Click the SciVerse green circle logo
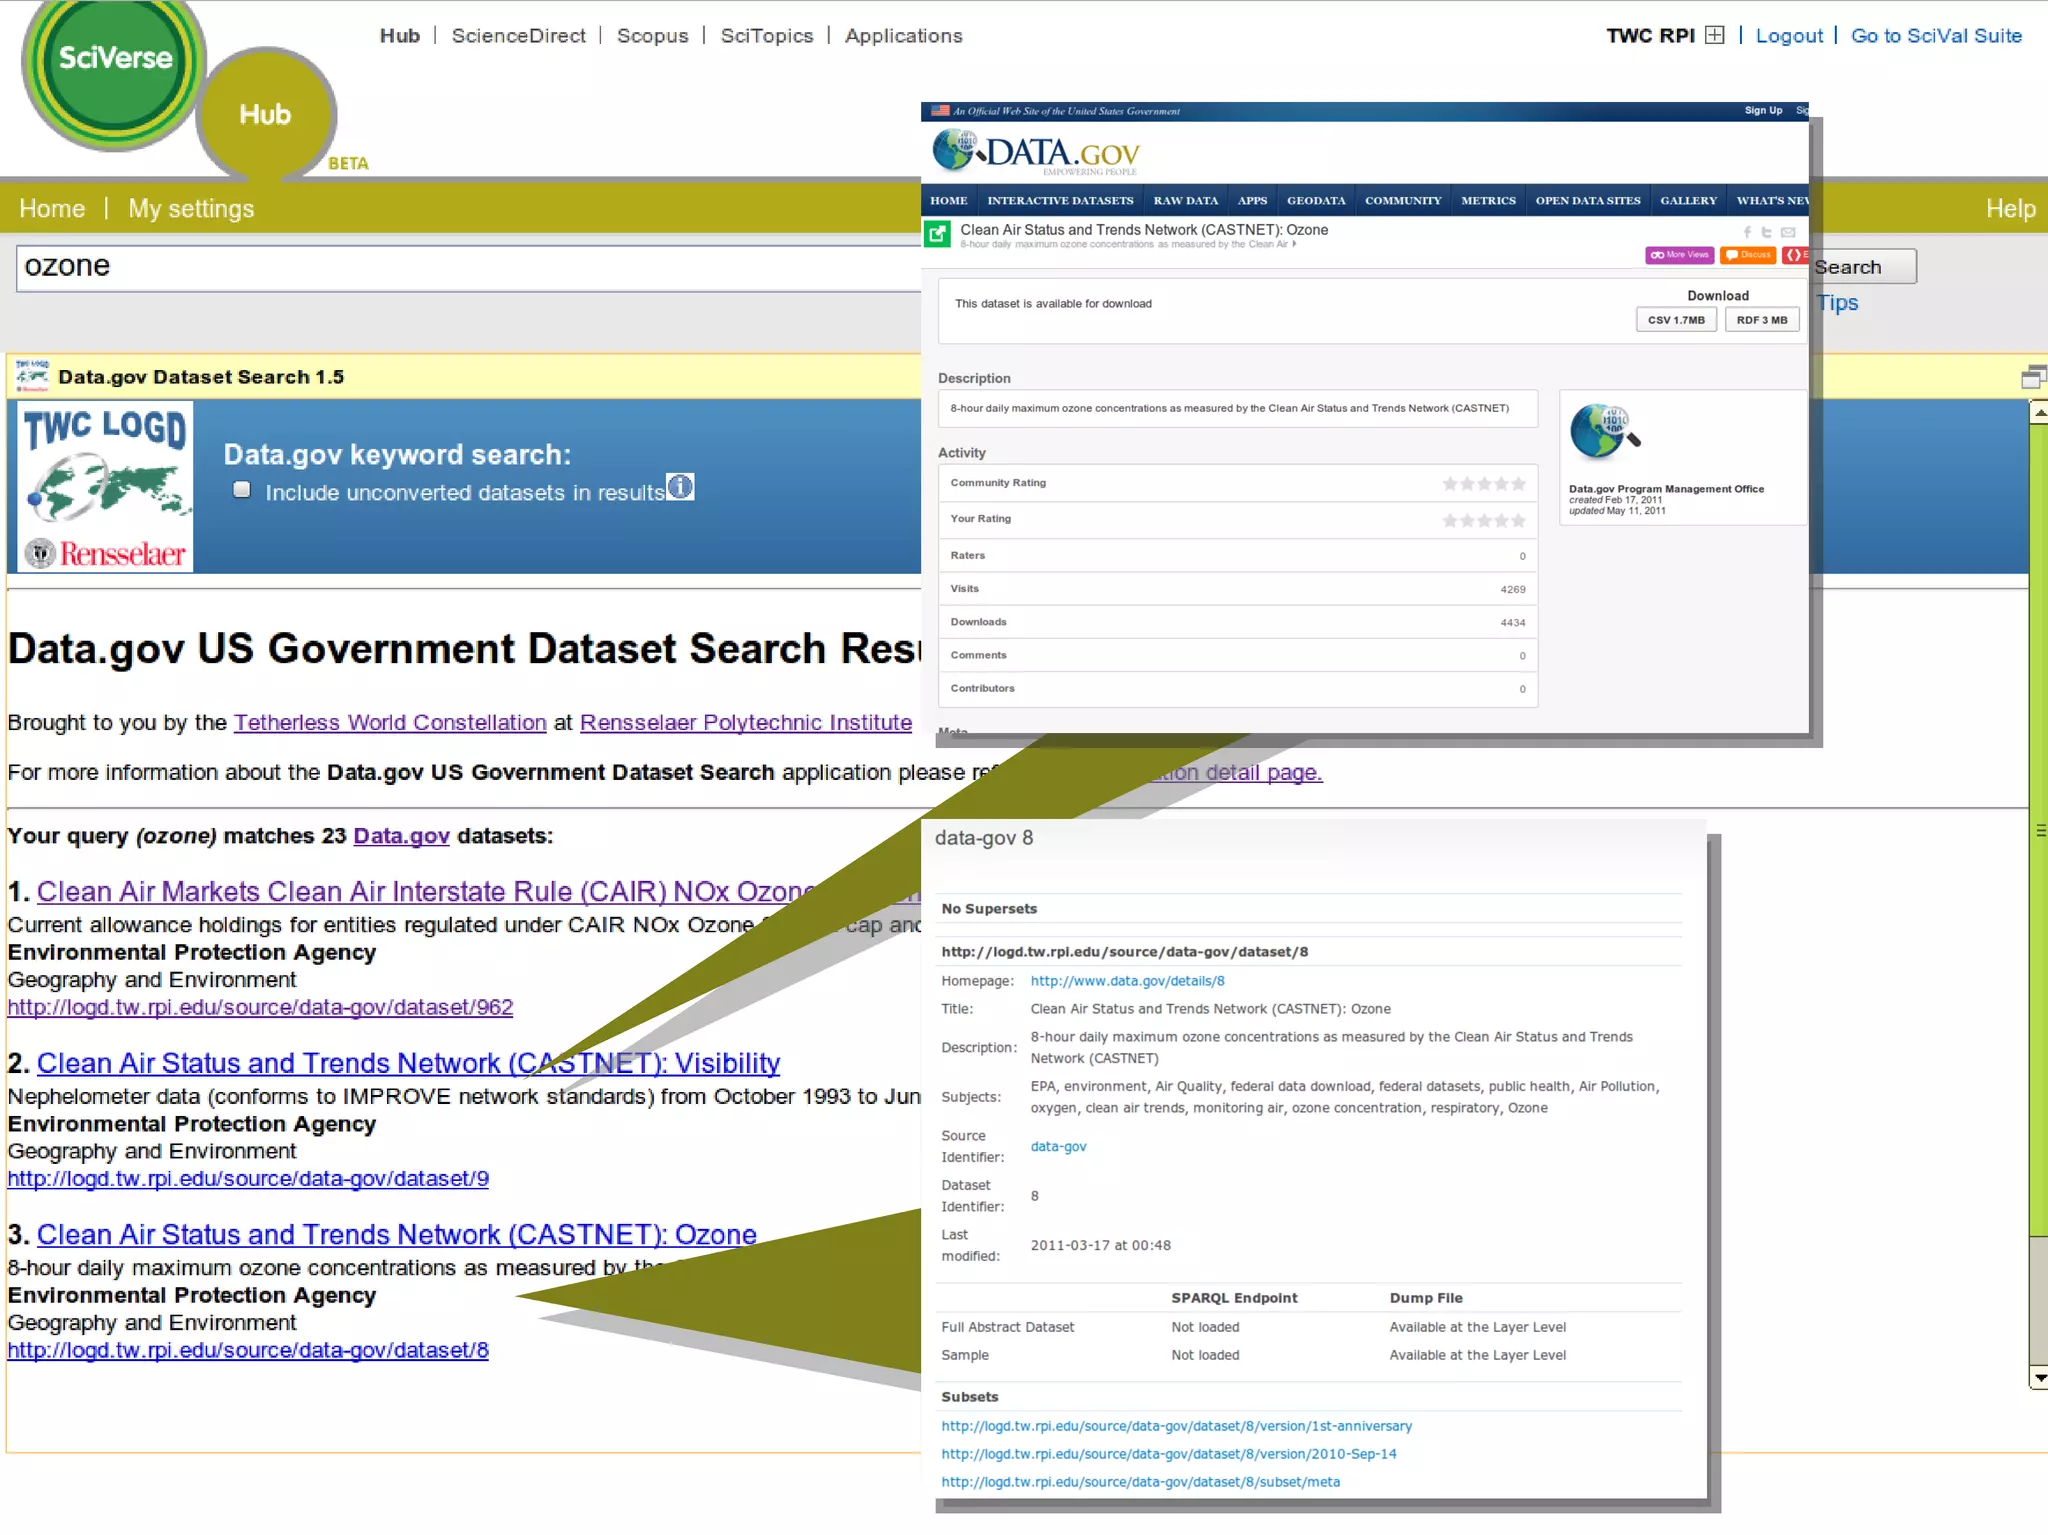2048x1535 pixels. [x=113, y=62]
